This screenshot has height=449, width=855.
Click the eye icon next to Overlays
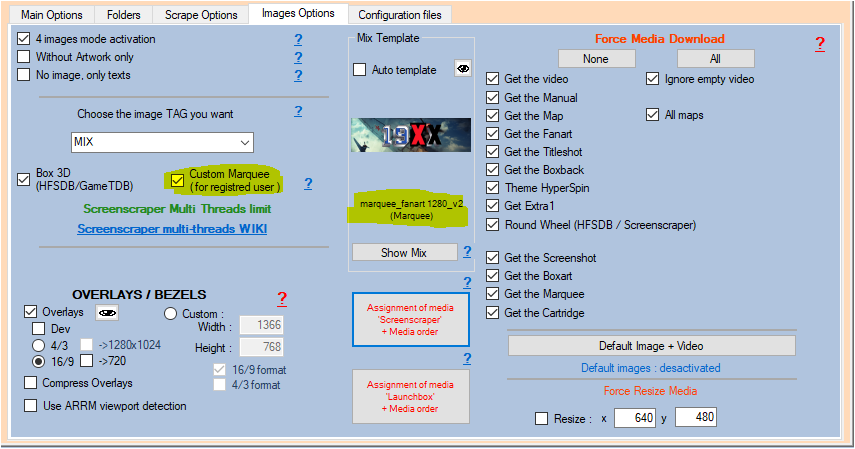point(105,312)
